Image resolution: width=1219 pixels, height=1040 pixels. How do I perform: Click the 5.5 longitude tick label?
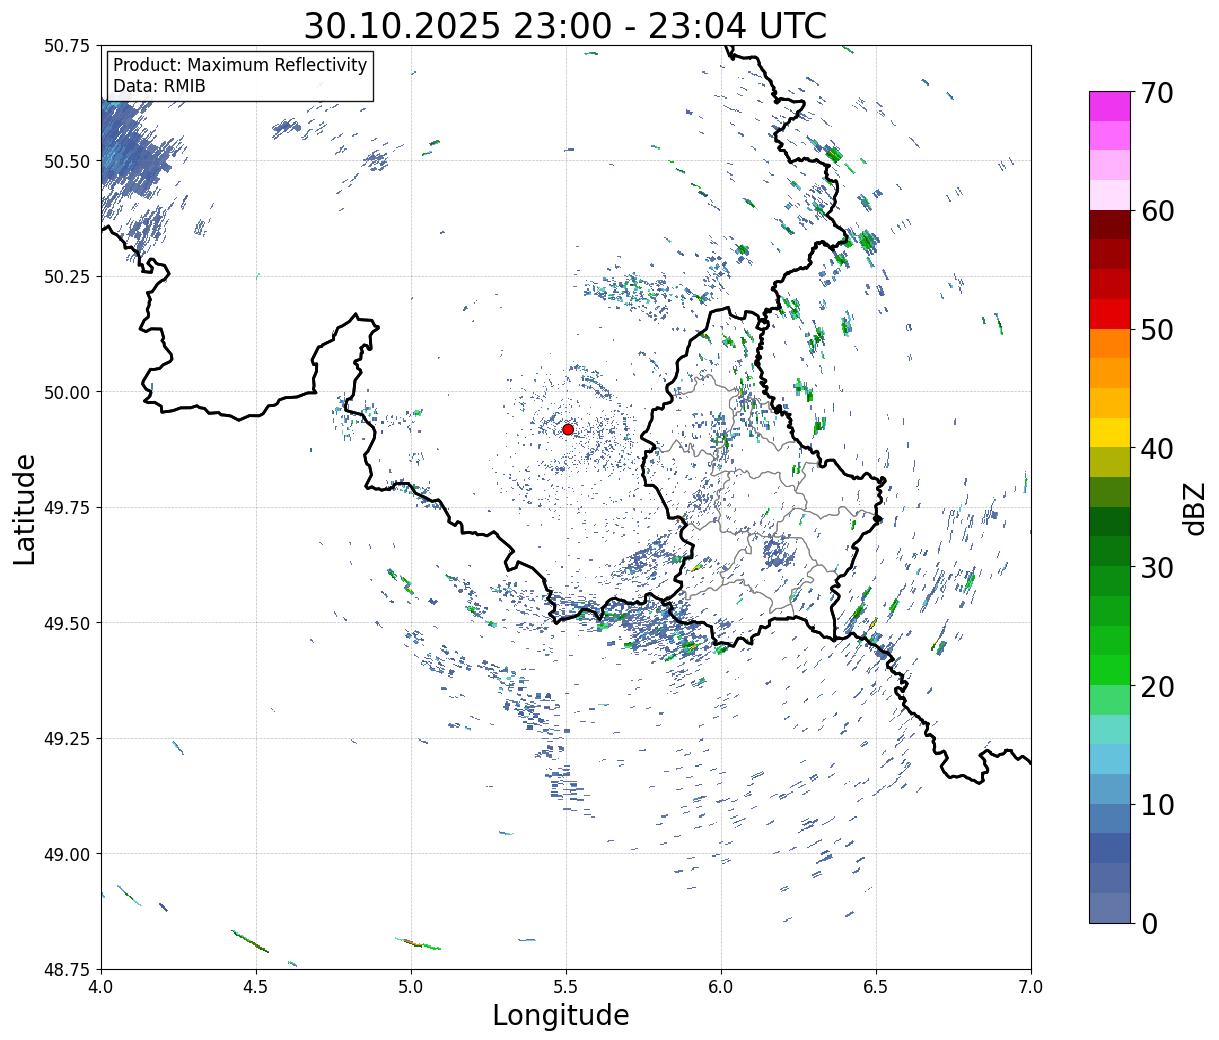(566, 987)
